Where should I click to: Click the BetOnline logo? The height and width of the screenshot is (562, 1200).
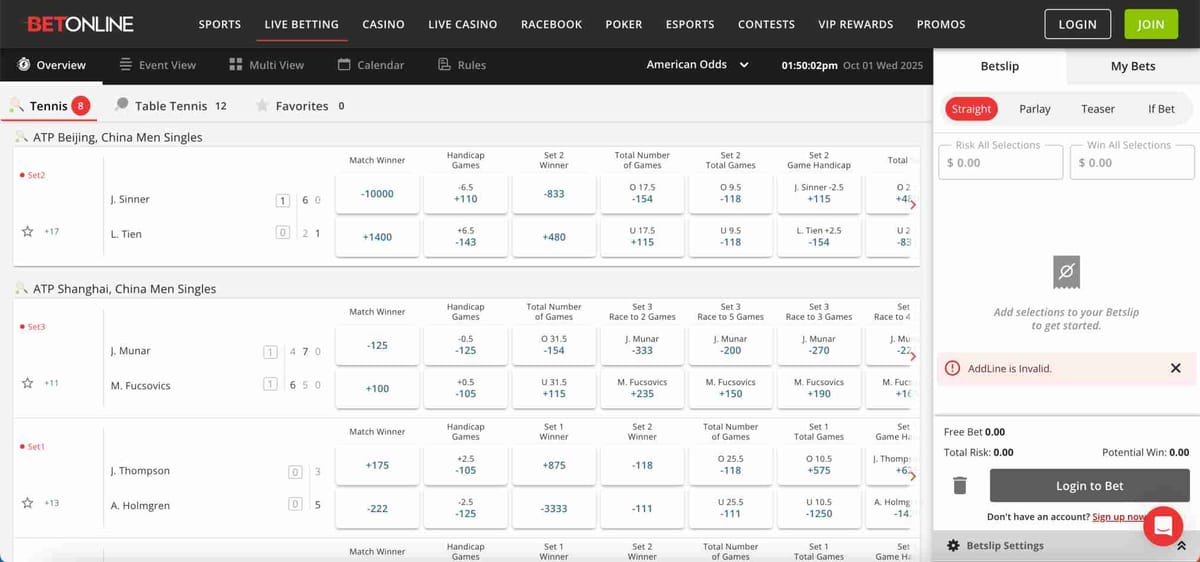(80, 24)
